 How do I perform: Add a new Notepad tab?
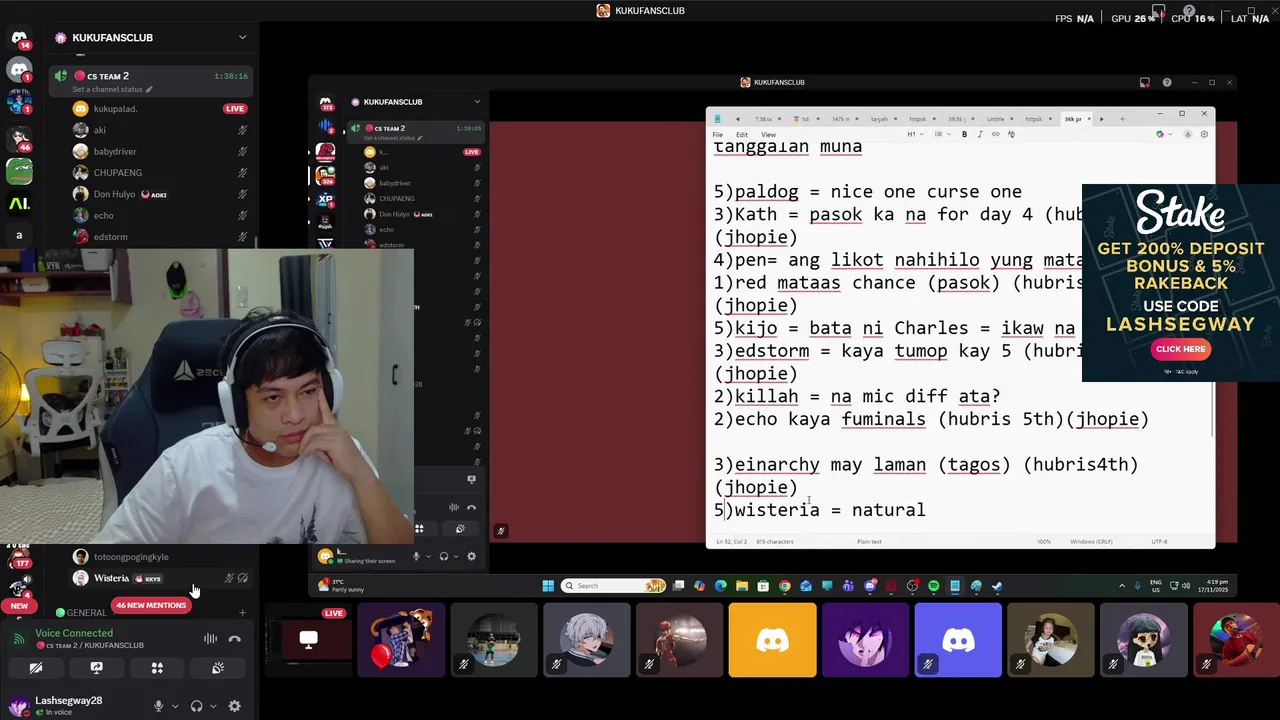1122,119
